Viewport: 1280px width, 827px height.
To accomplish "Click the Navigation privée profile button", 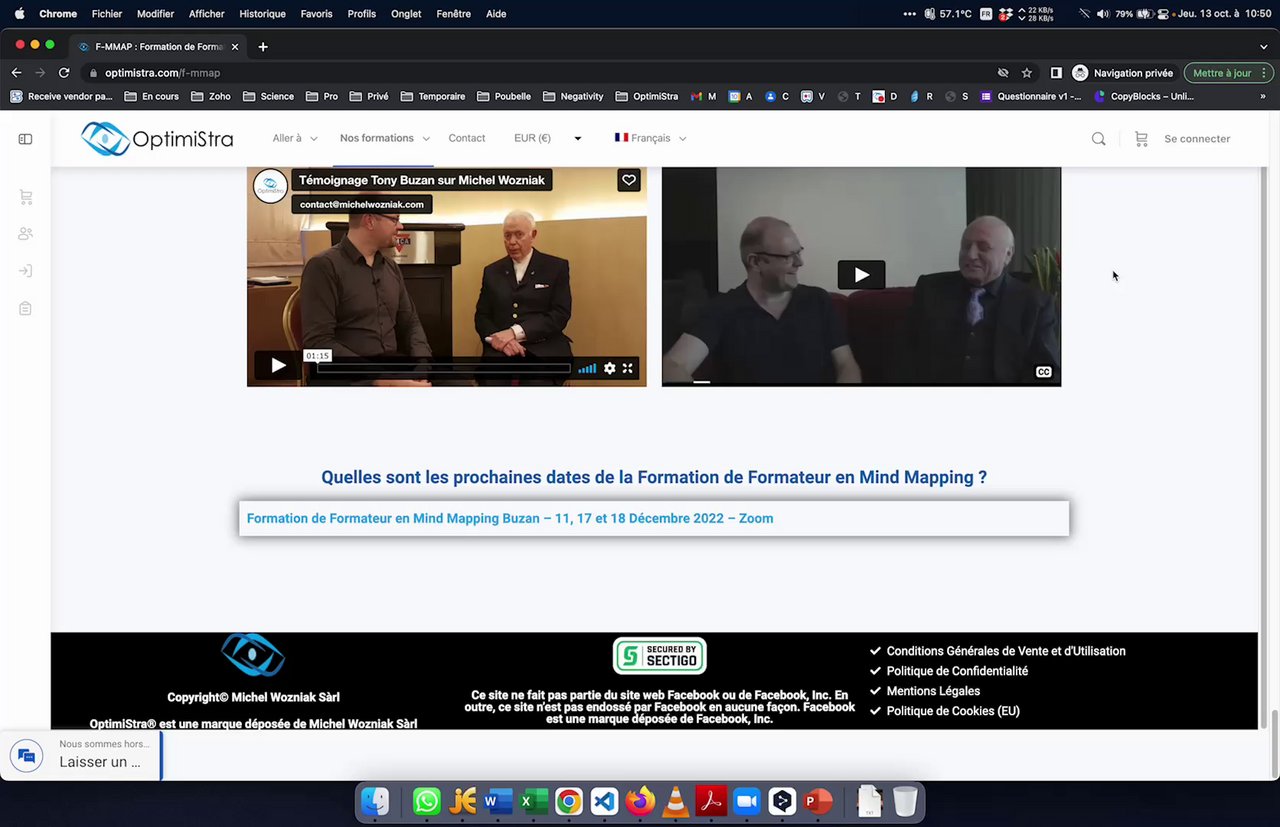I will click(1123, 73).
